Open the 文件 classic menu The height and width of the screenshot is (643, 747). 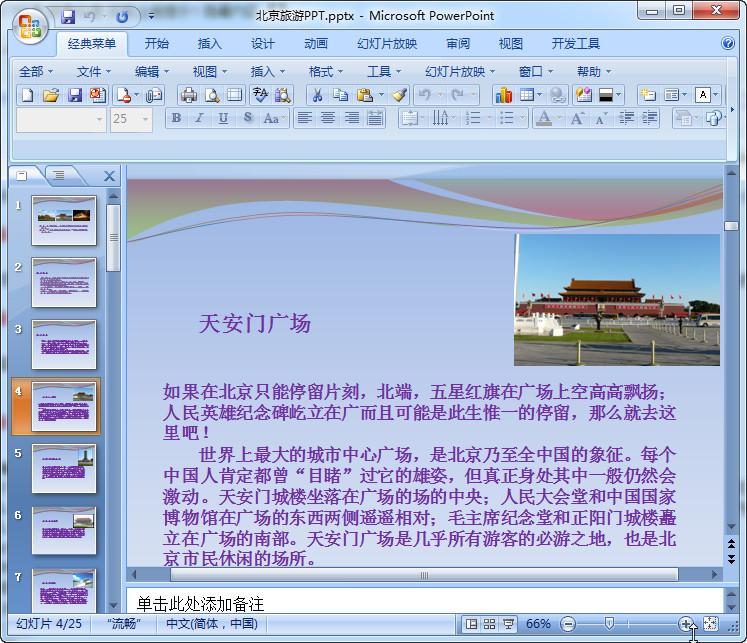click(x=94, y=72)
